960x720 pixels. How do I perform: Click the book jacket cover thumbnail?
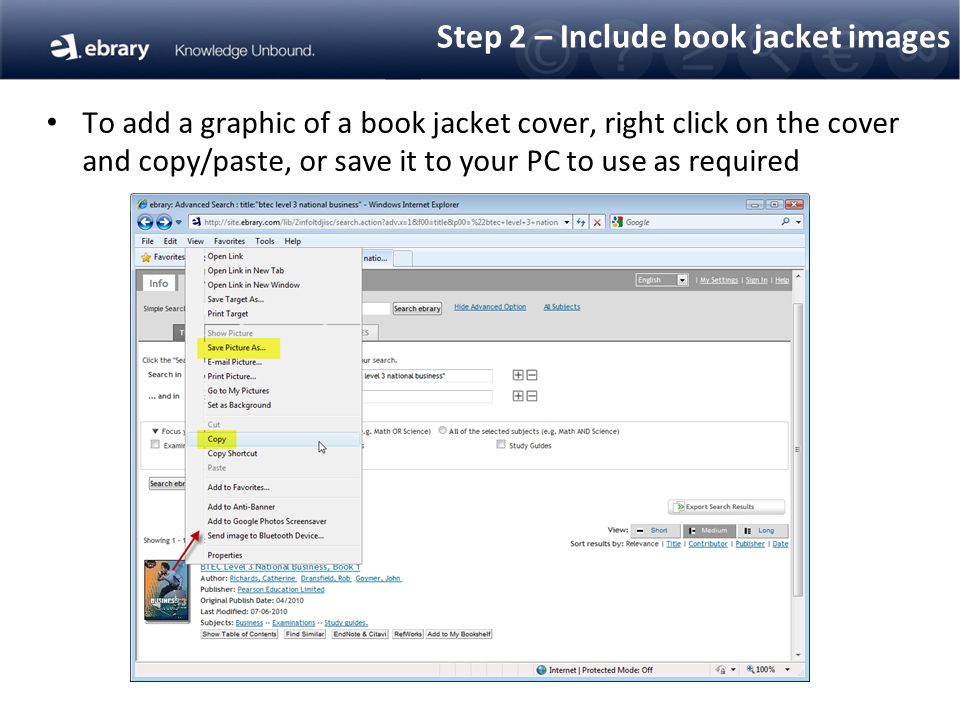tap(167, 591)
